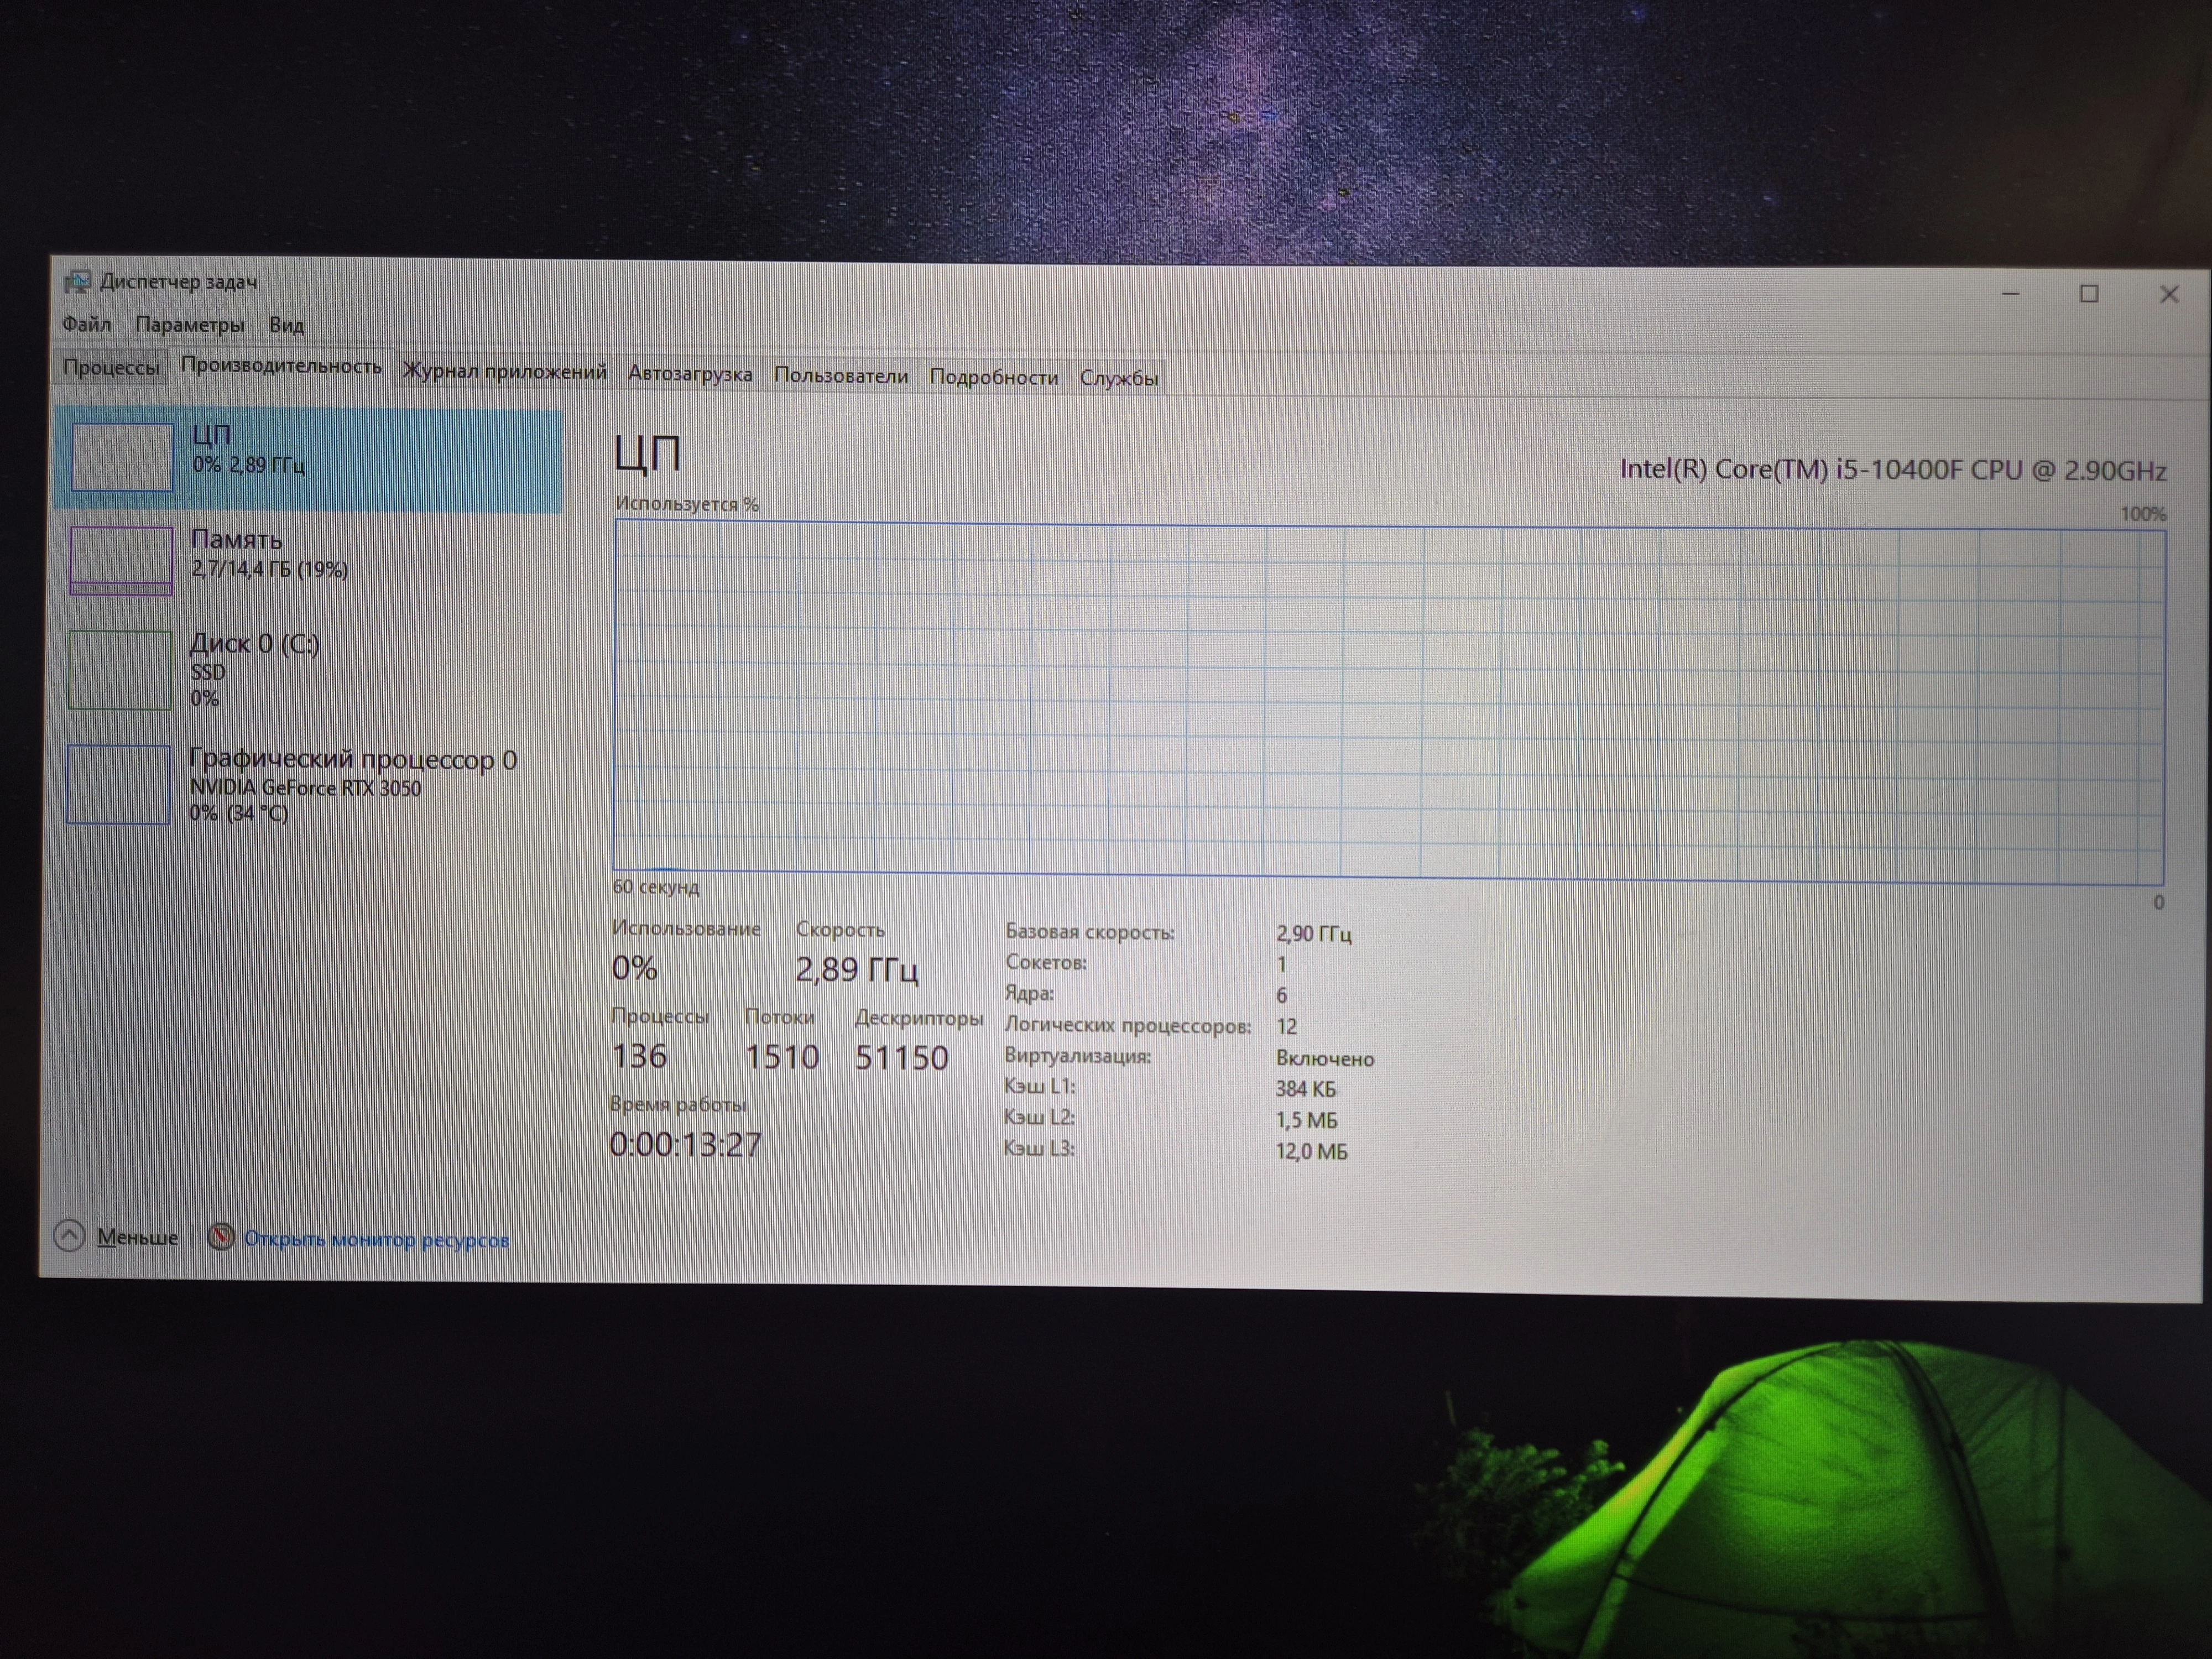The image size is (2212, 1659).
Task: Open the Файл menu
Action: pos(86,324)
